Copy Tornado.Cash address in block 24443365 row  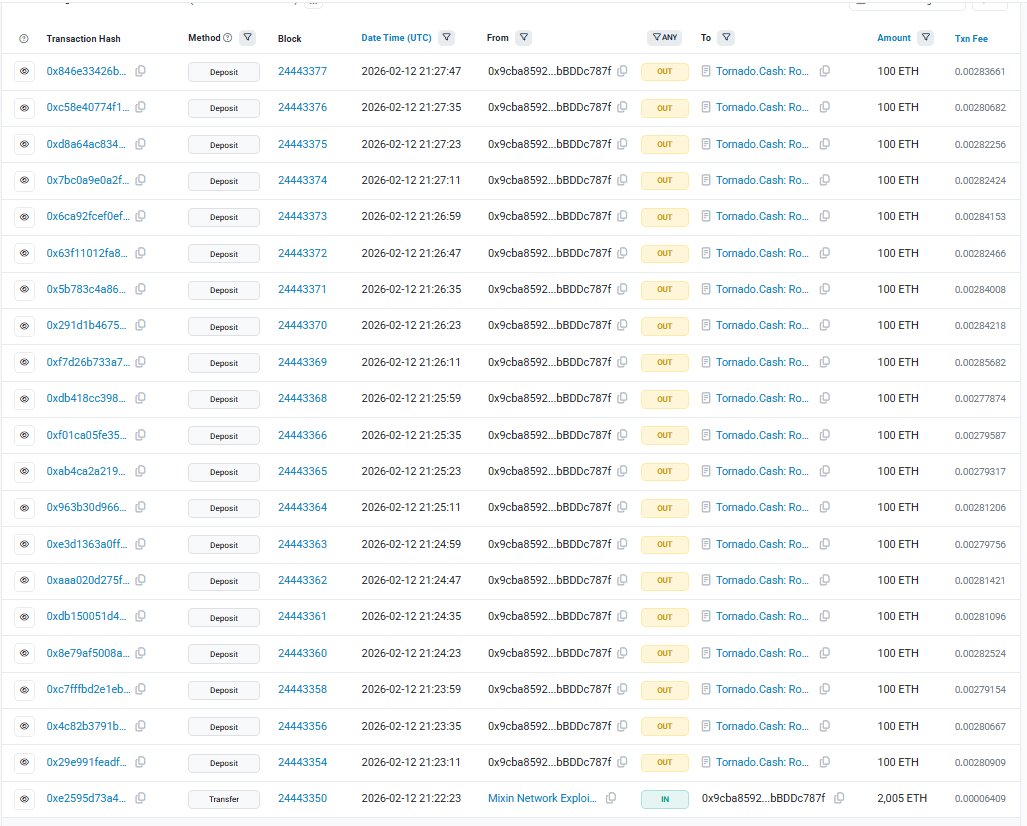825,470
